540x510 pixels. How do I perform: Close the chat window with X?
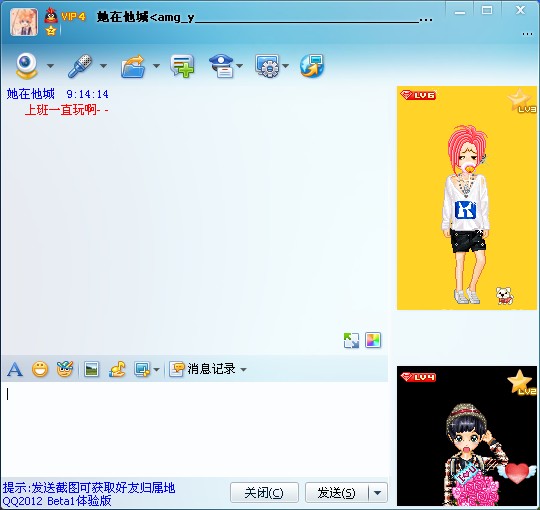click(x=520, y=10)
